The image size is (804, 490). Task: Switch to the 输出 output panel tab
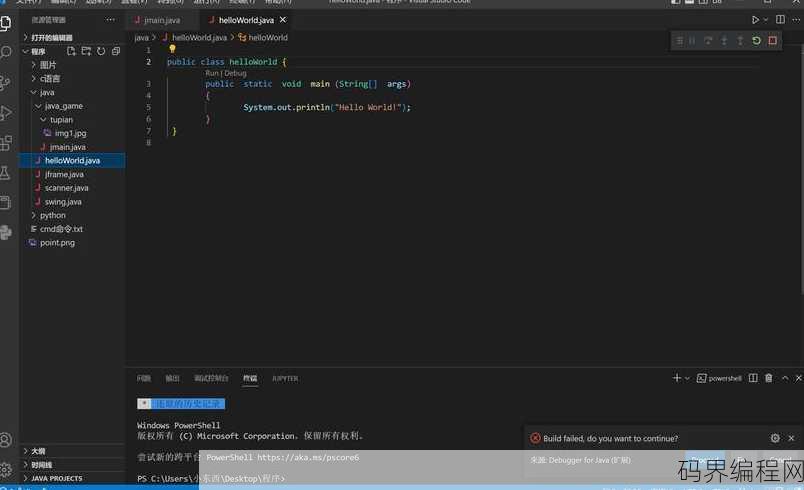pyautogui.click(x=172, y=378)
